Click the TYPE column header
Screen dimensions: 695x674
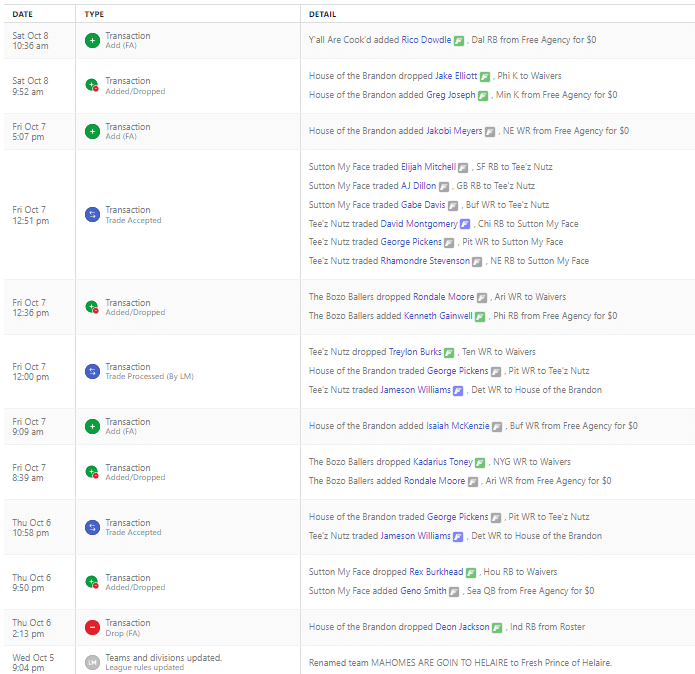pyautogui.click(x=94, y=14)
